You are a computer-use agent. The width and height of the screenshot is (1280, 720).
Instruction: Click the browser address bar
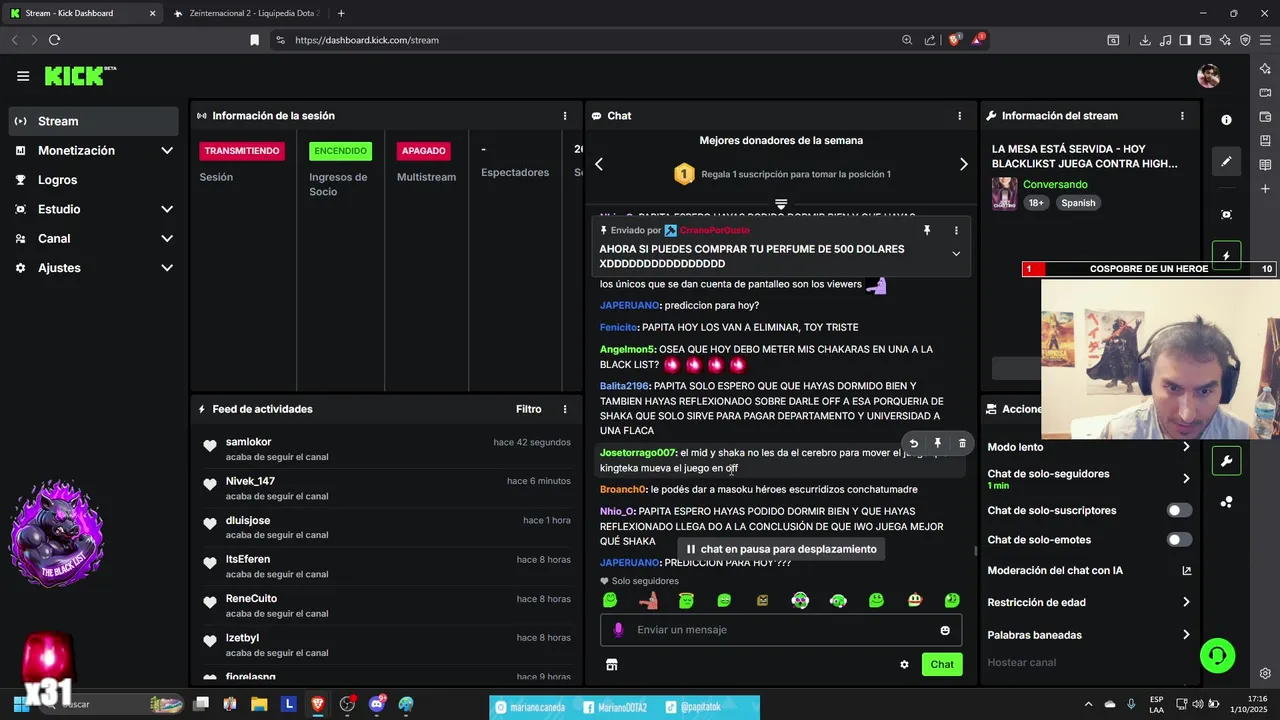click(590, 40)
